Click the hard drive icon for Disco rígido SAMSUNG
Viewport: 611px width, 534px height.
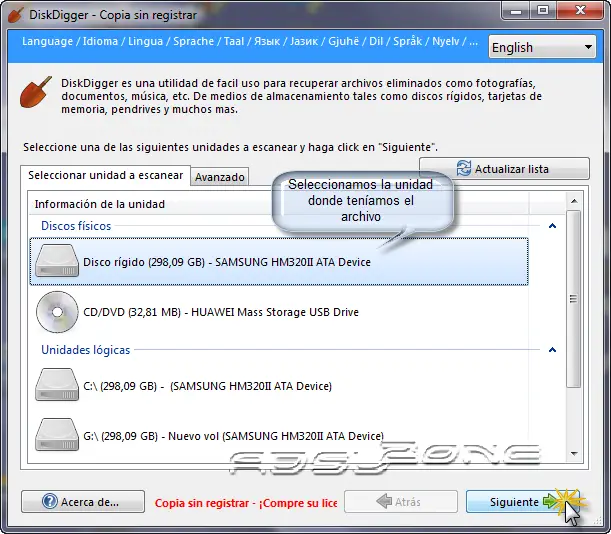(x=57, y=261)
